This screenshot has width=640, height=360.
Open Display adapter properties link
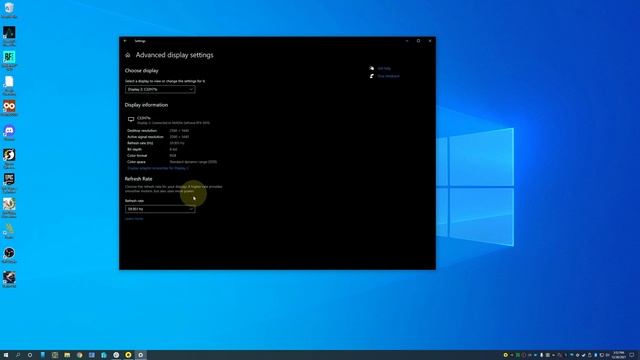(158, 168)
